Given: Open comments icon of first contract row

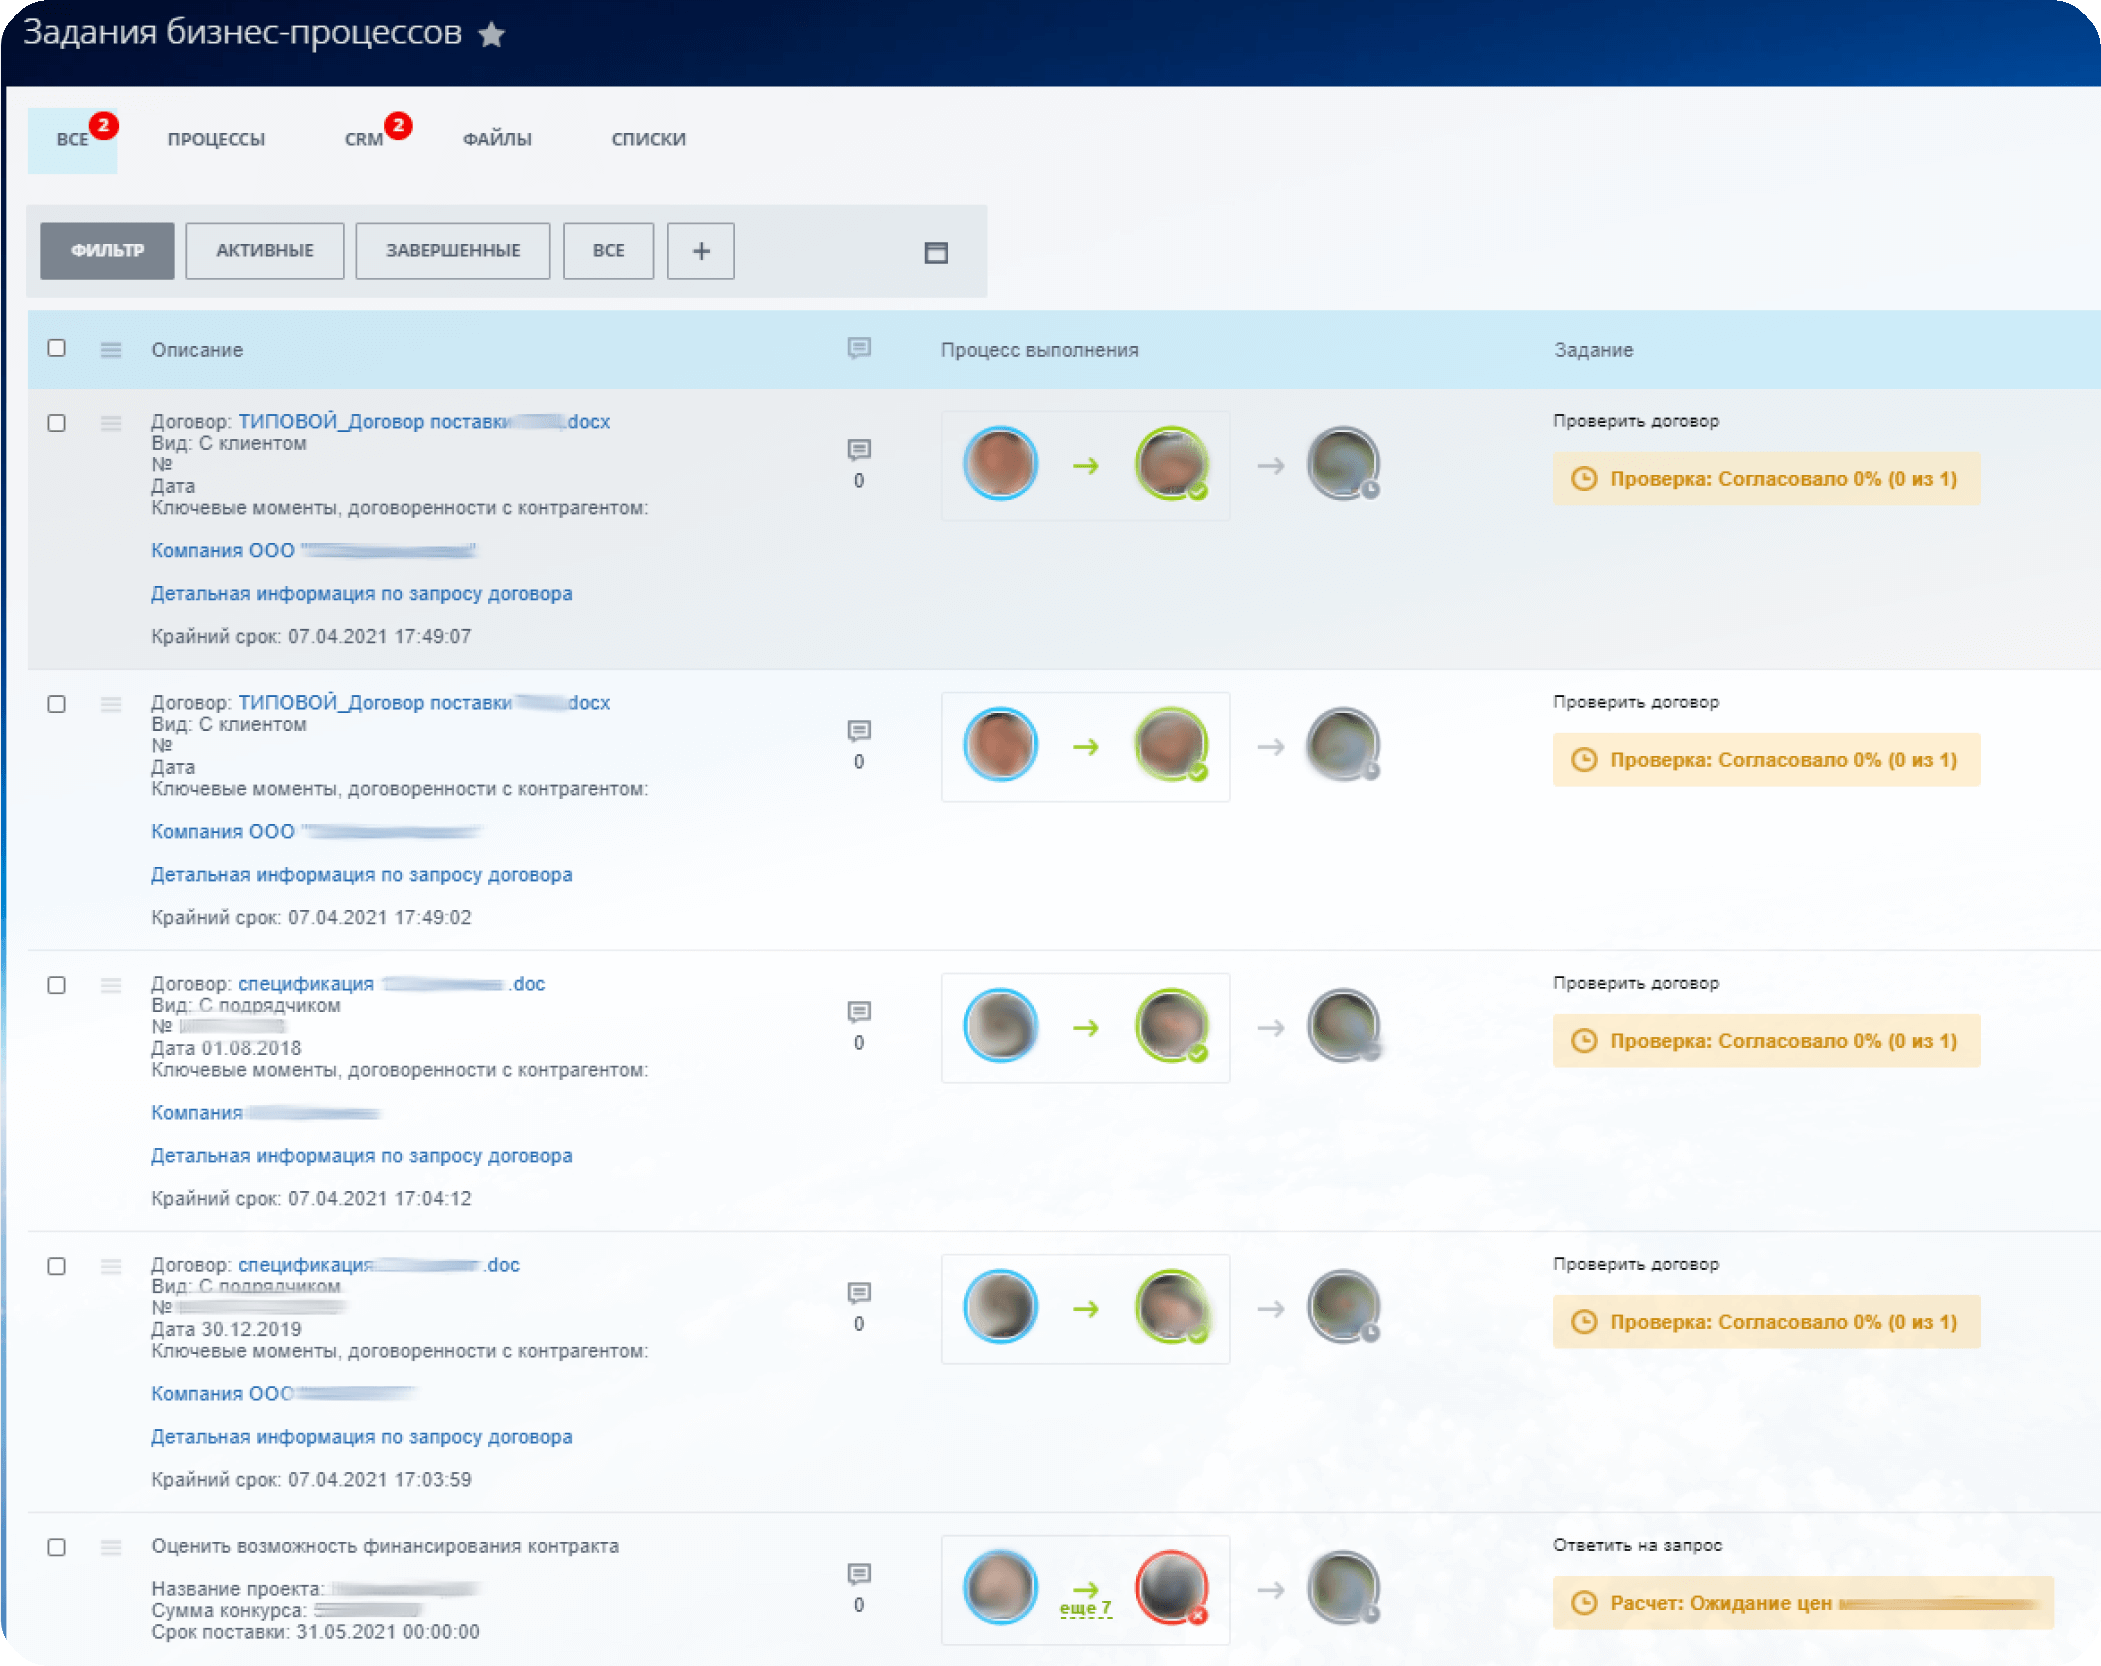Looking at the screenshot, I should tap(858, 450).
